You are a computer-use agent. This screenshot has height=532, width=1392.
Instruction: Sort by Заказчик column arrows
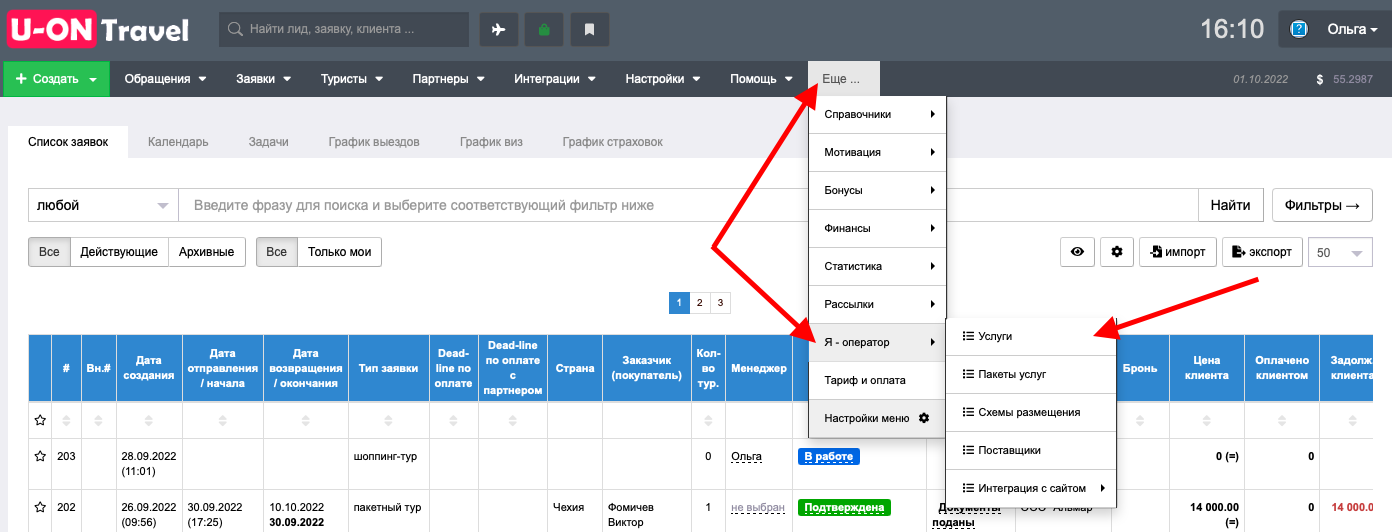[x=647, y=420]
